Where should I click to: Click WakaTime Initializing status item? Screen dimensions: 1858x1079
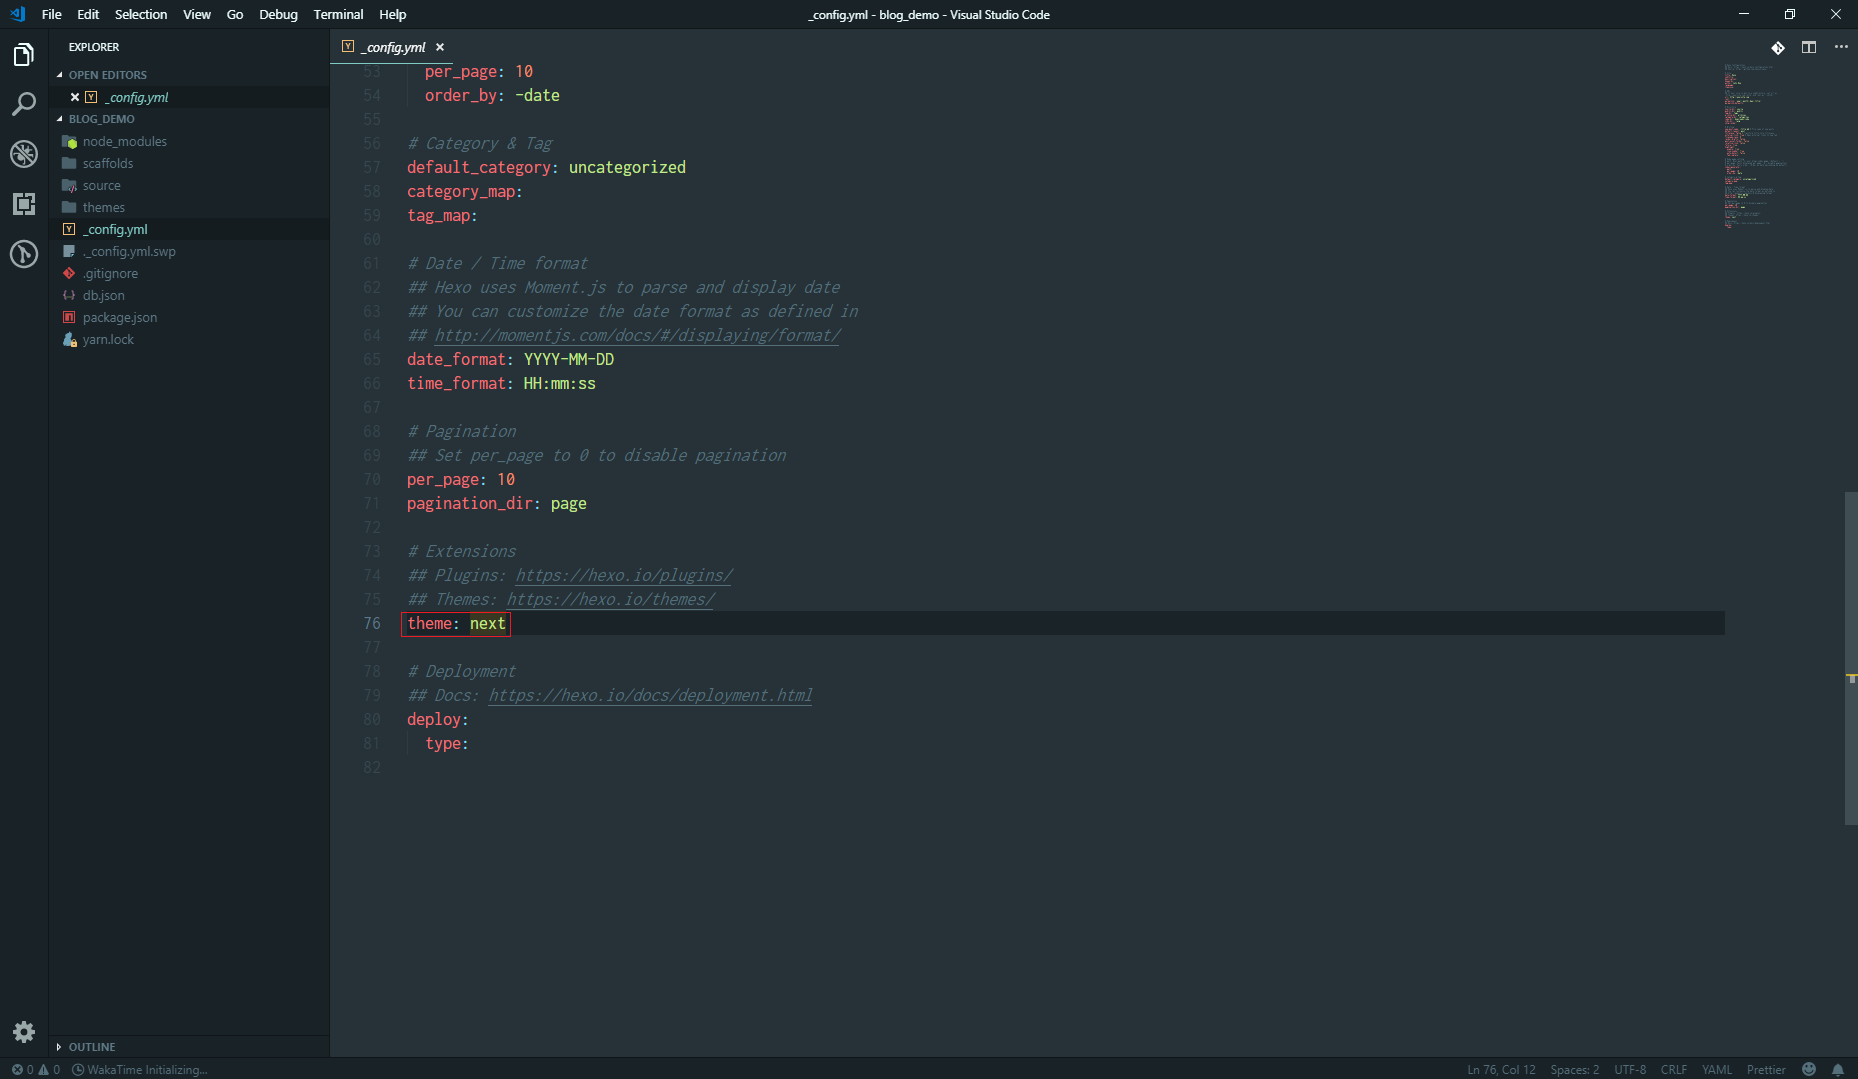(140, 1069)
